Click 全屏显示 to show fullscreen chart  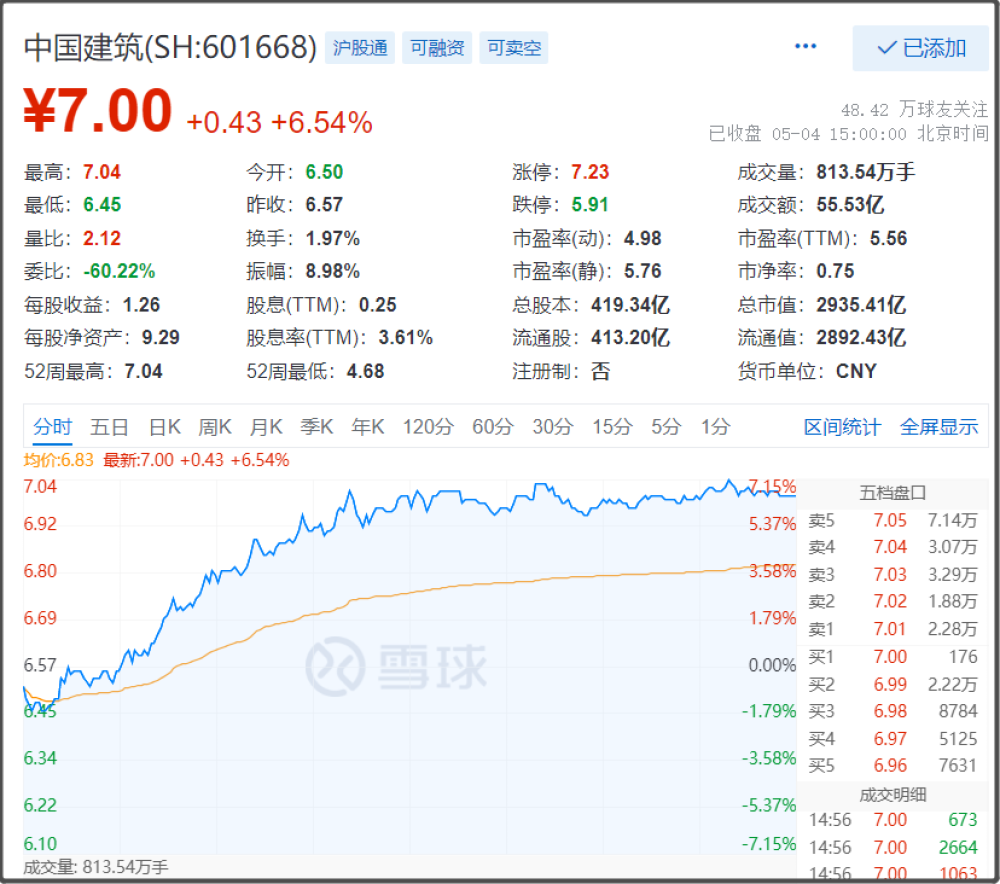pyautogui.click(x=938, y=427)
